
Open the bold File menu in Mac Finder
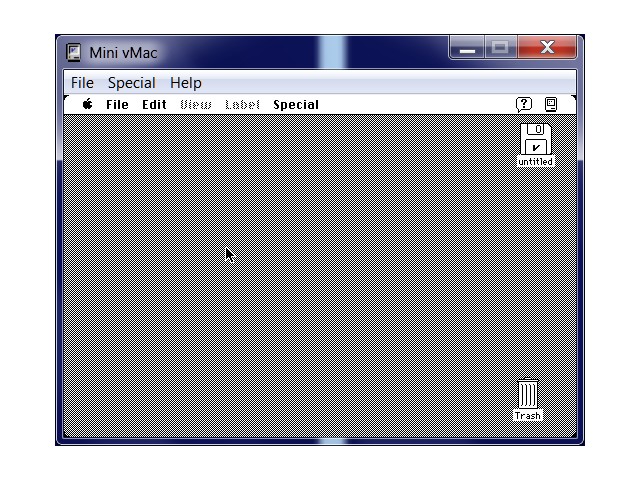click(117, 105)
